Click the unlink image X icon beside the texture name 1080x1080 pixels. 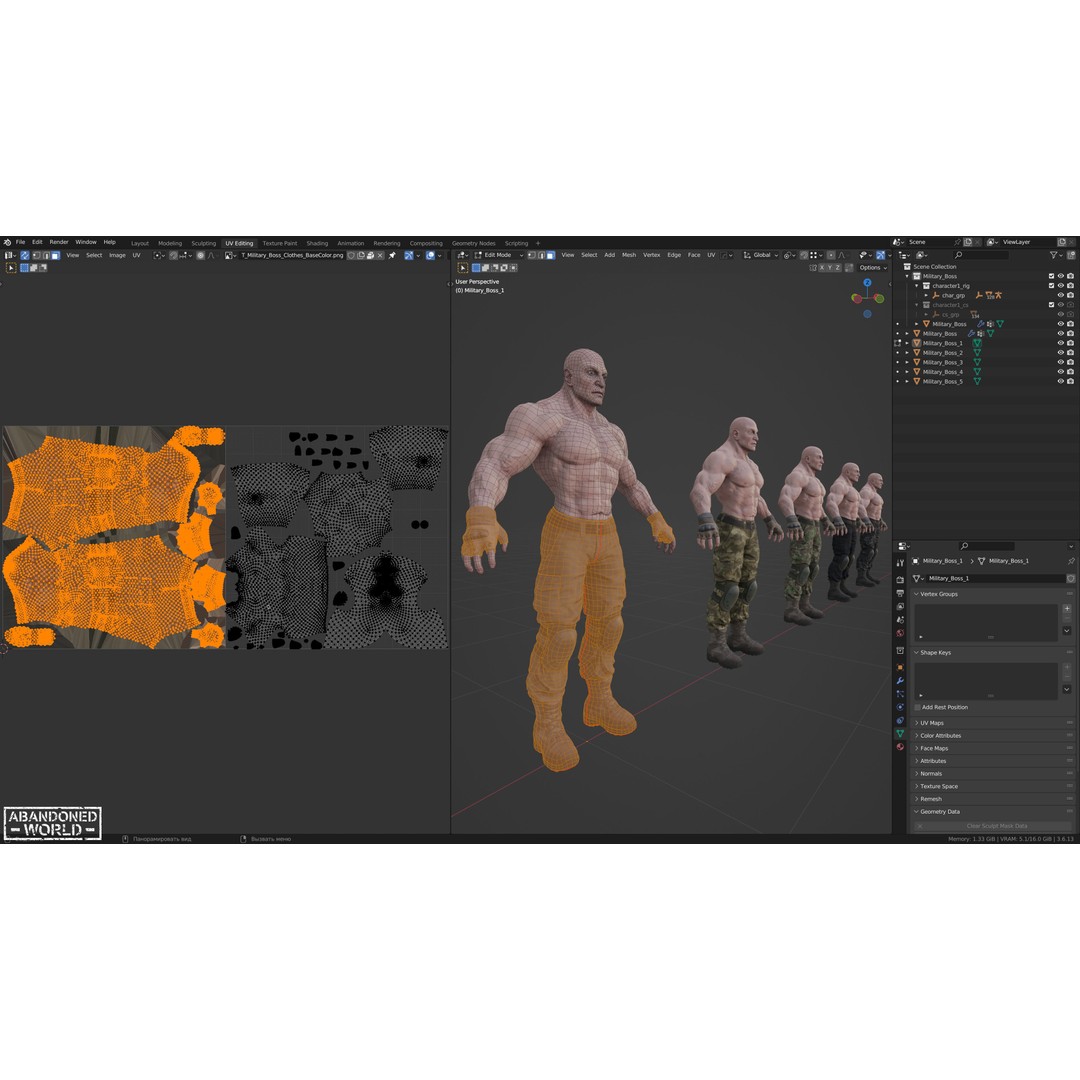380,255
